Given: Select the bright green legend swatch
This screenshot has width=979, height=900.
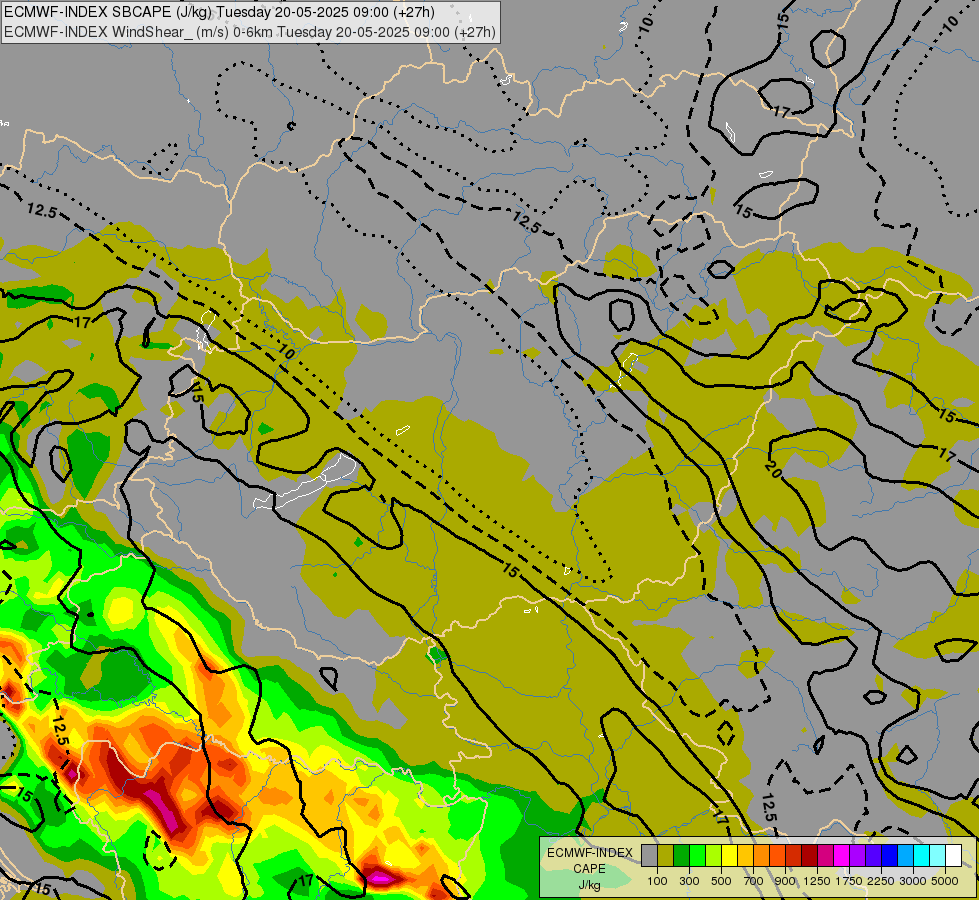Looking at the screenshot, I should (697, 855).
